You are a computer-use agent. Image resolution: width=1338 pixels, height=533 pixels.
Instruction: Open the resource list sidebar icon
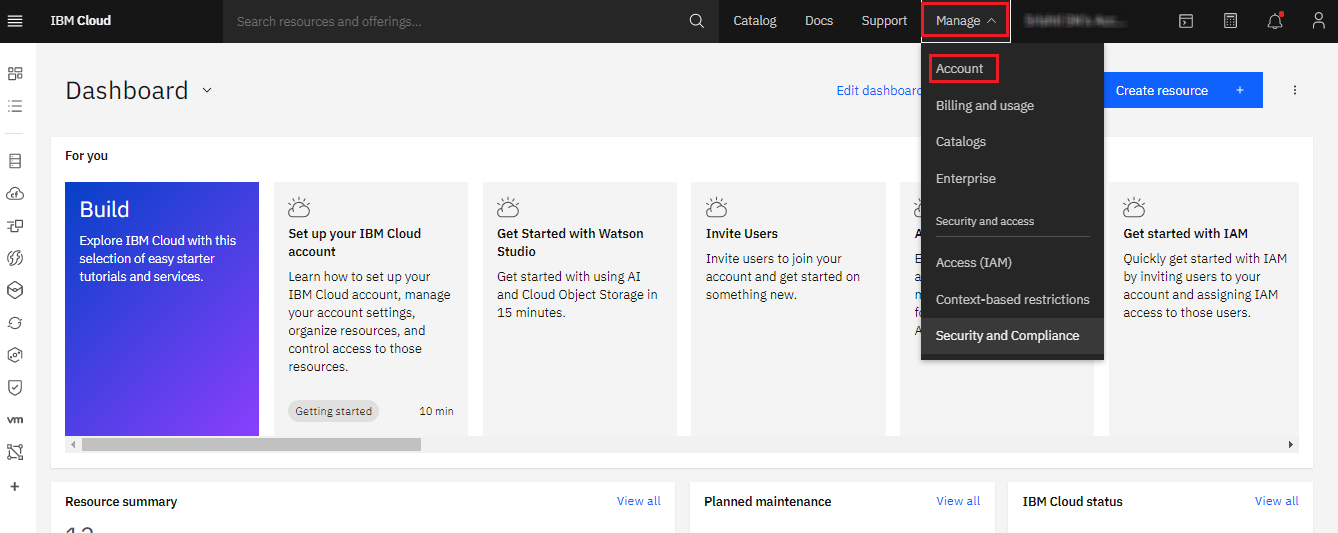[15, 105]
